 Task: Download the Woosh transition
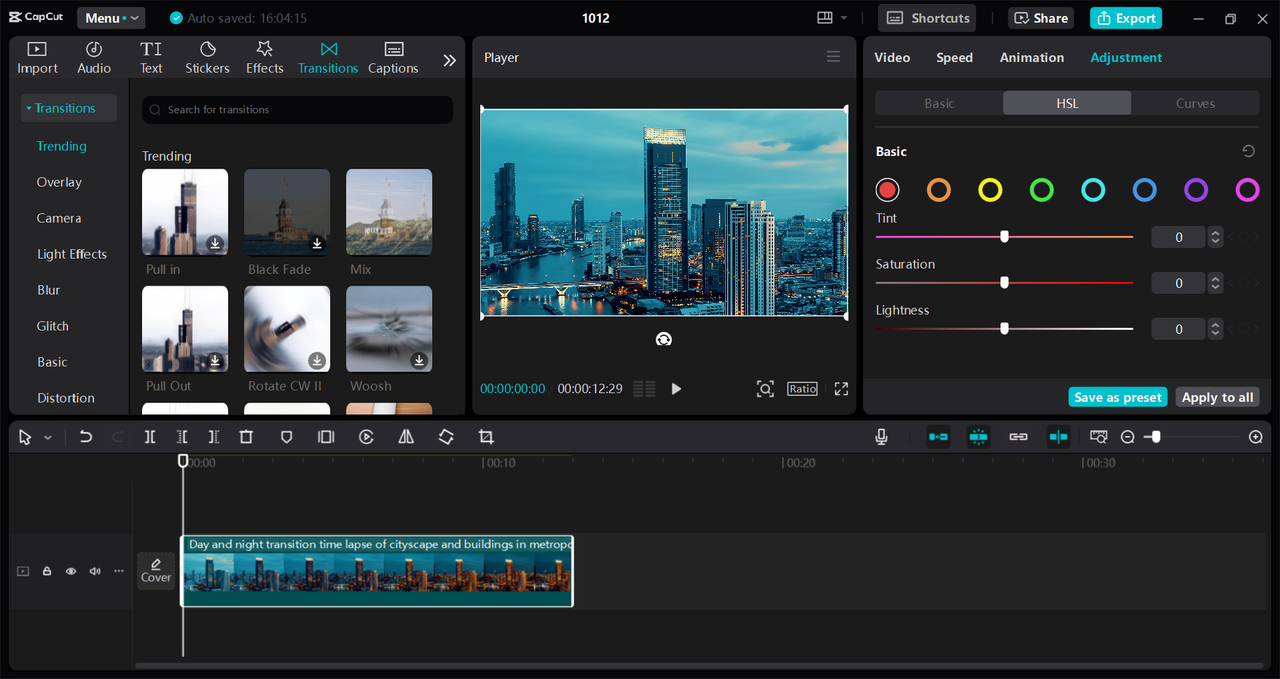pos(419,360)
